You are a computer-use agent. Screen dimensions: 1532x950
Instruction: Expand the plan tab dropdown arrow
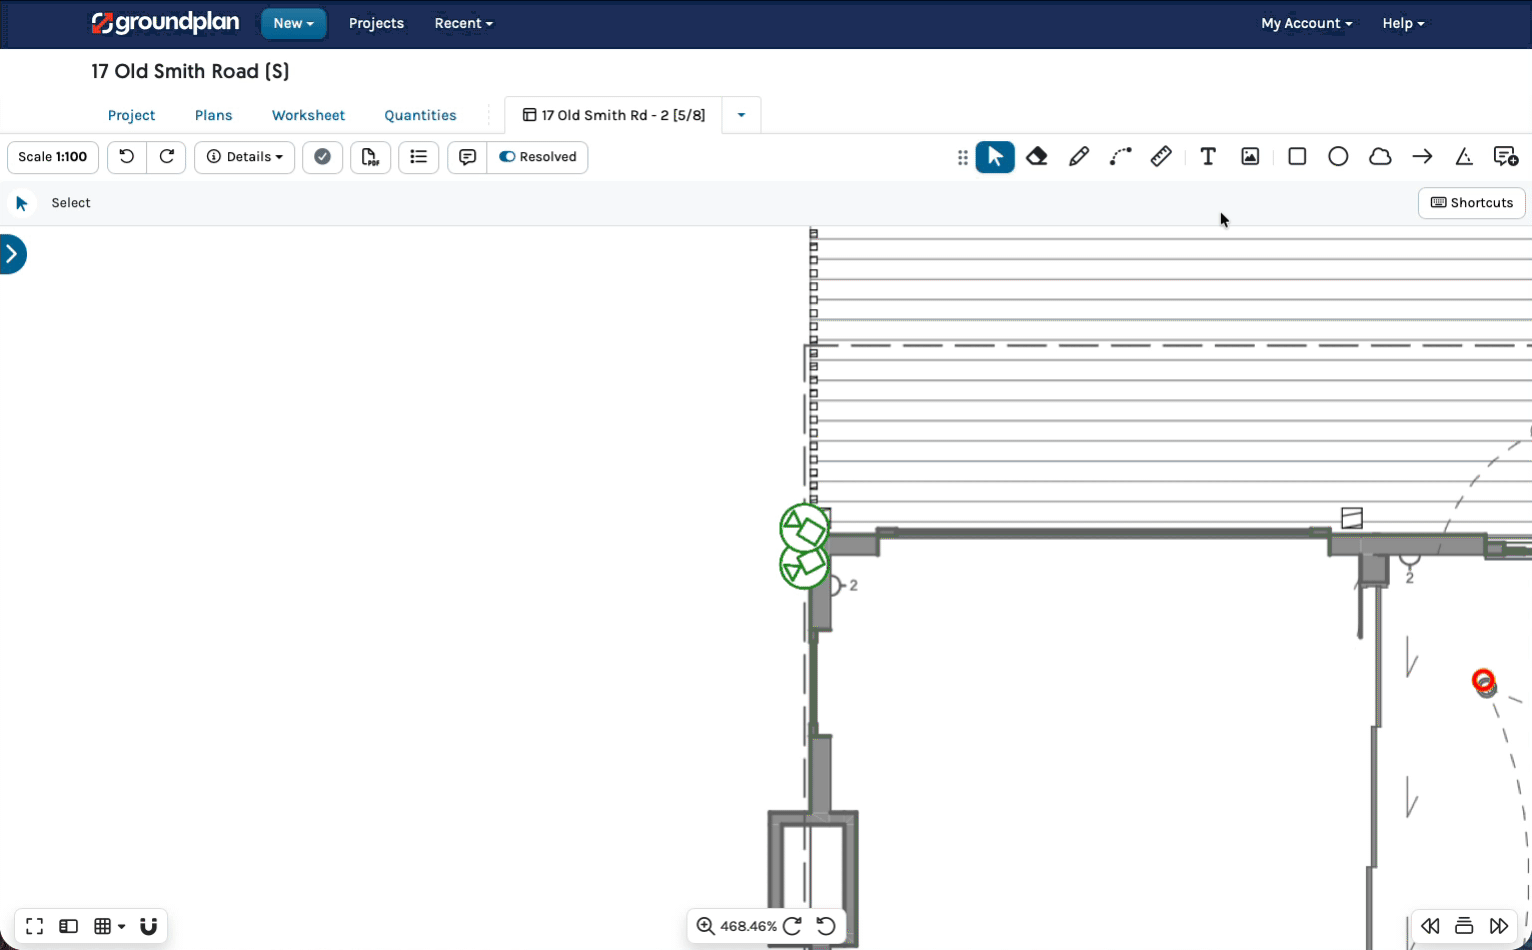[741, 115]
